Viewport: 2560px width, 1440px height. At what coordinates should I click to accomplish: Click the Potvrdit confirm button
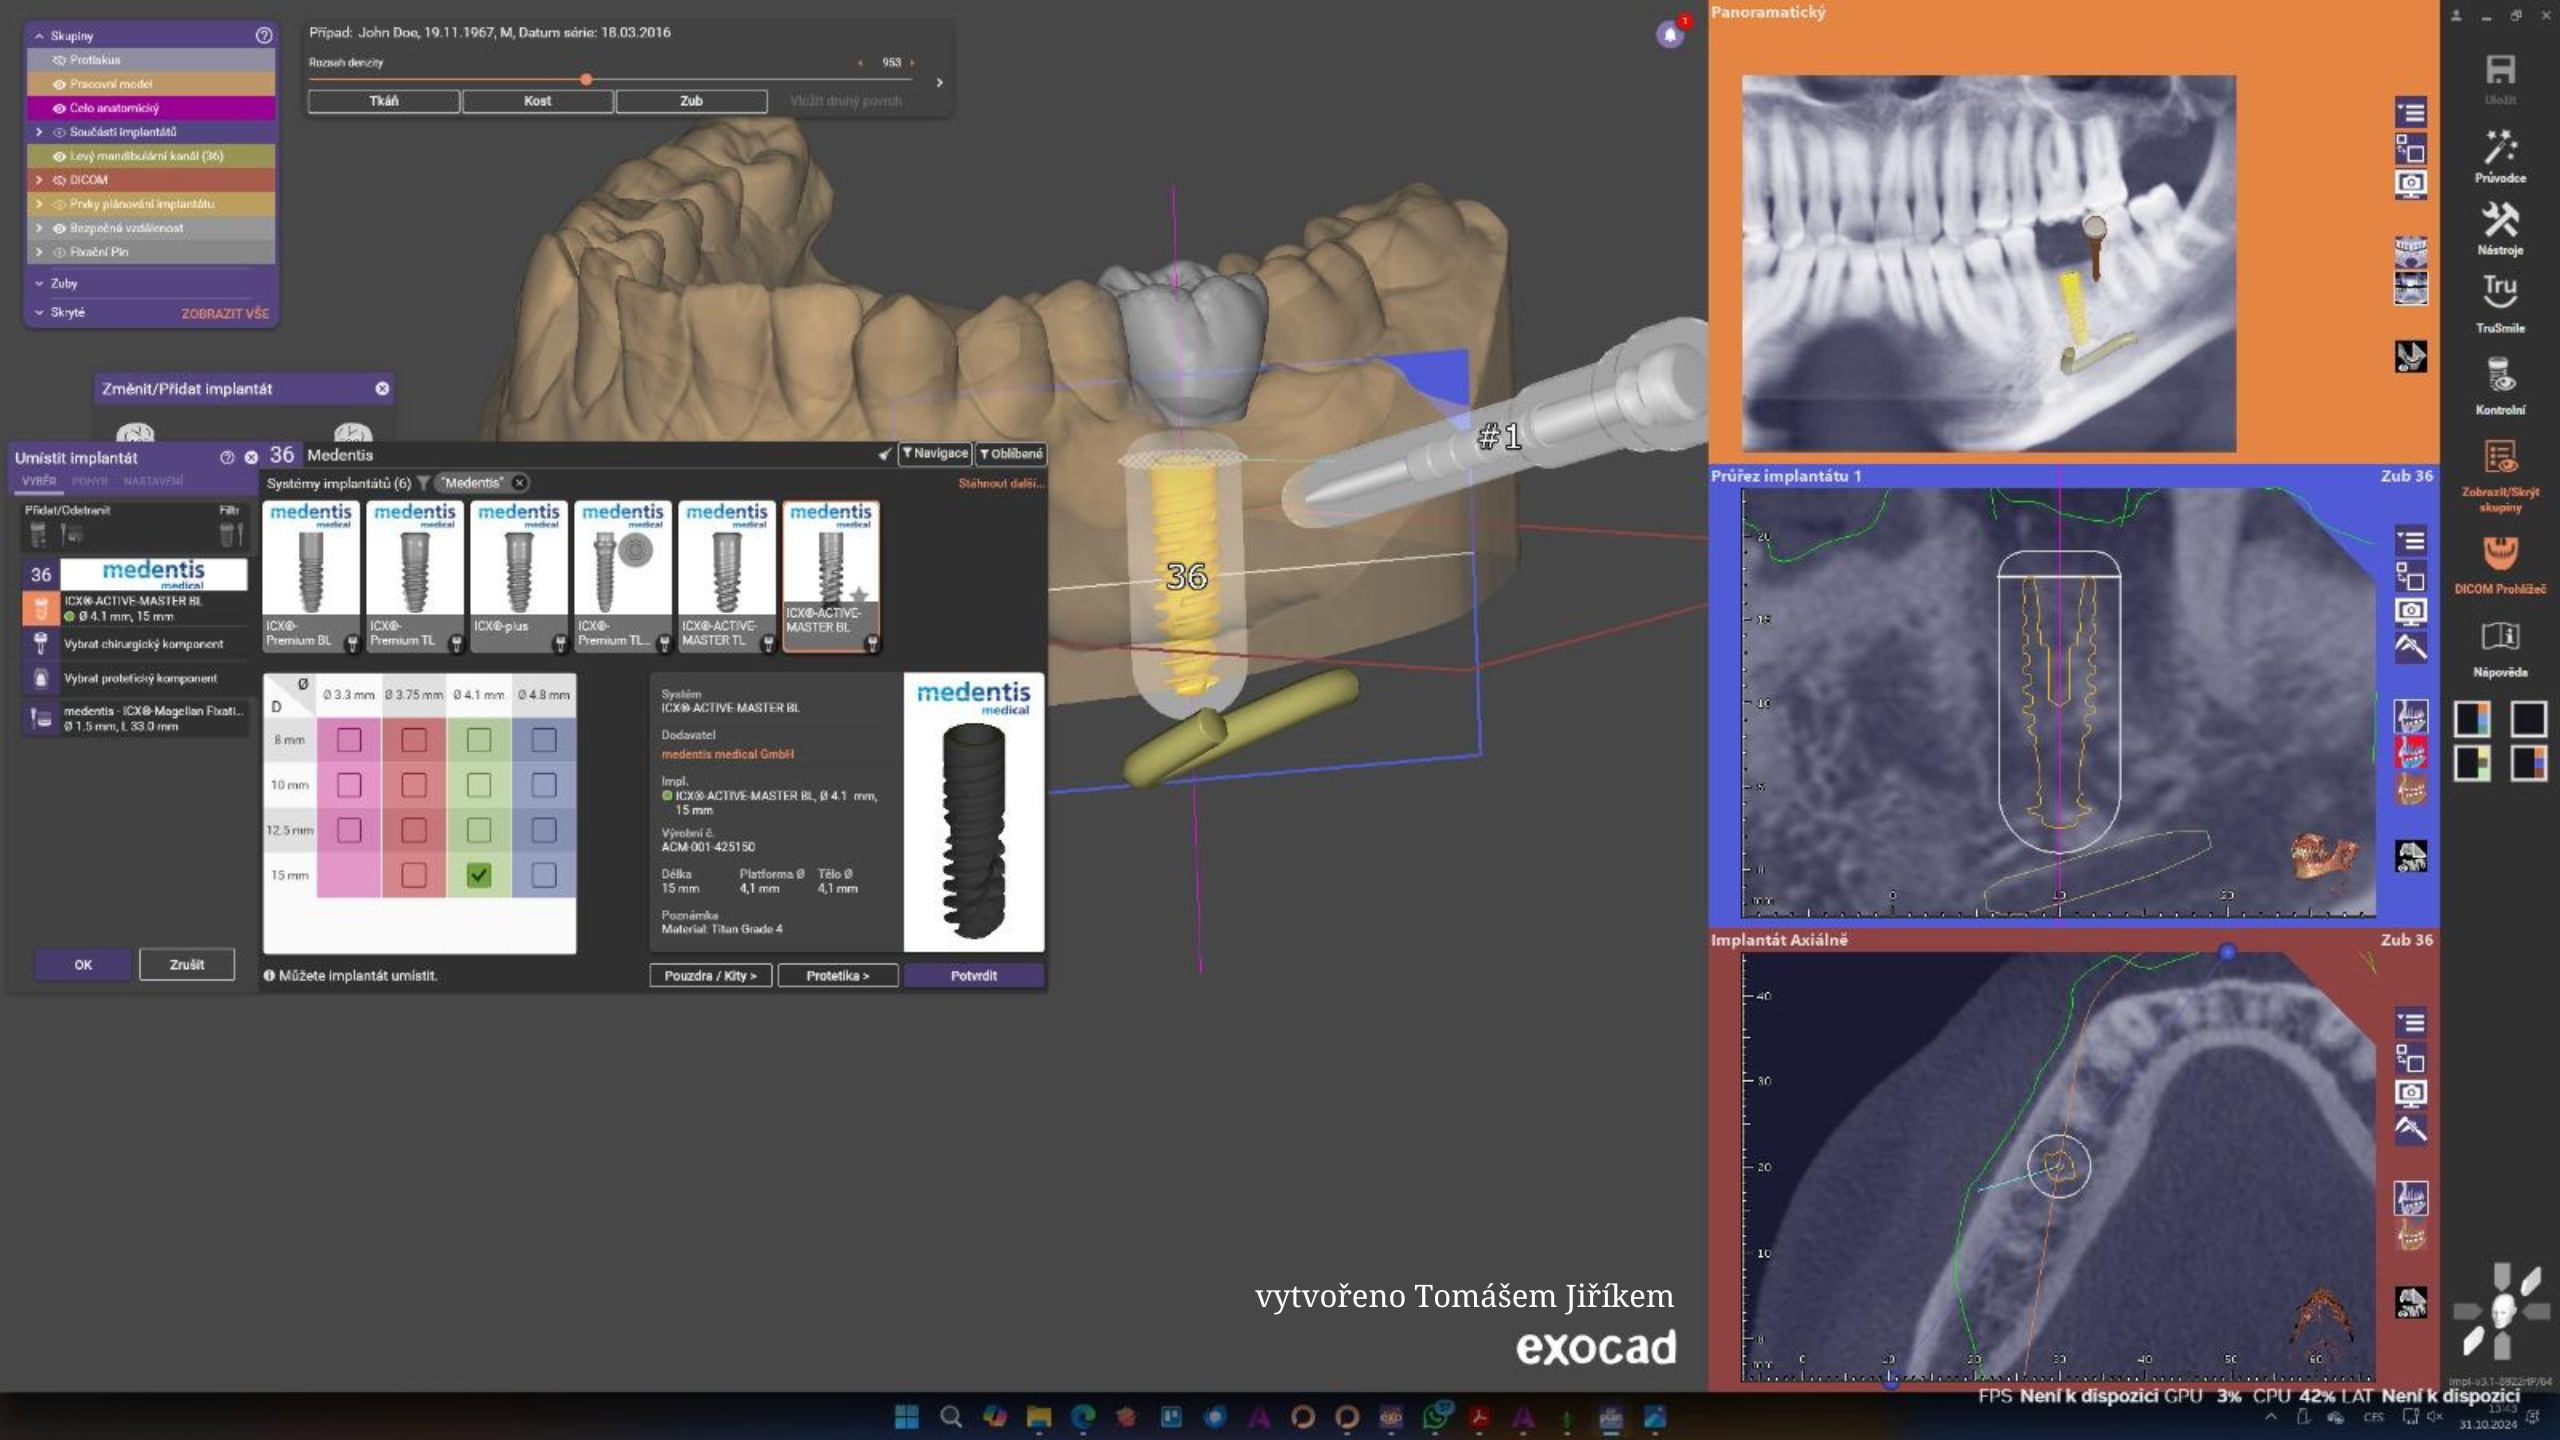tap(974, 975)
